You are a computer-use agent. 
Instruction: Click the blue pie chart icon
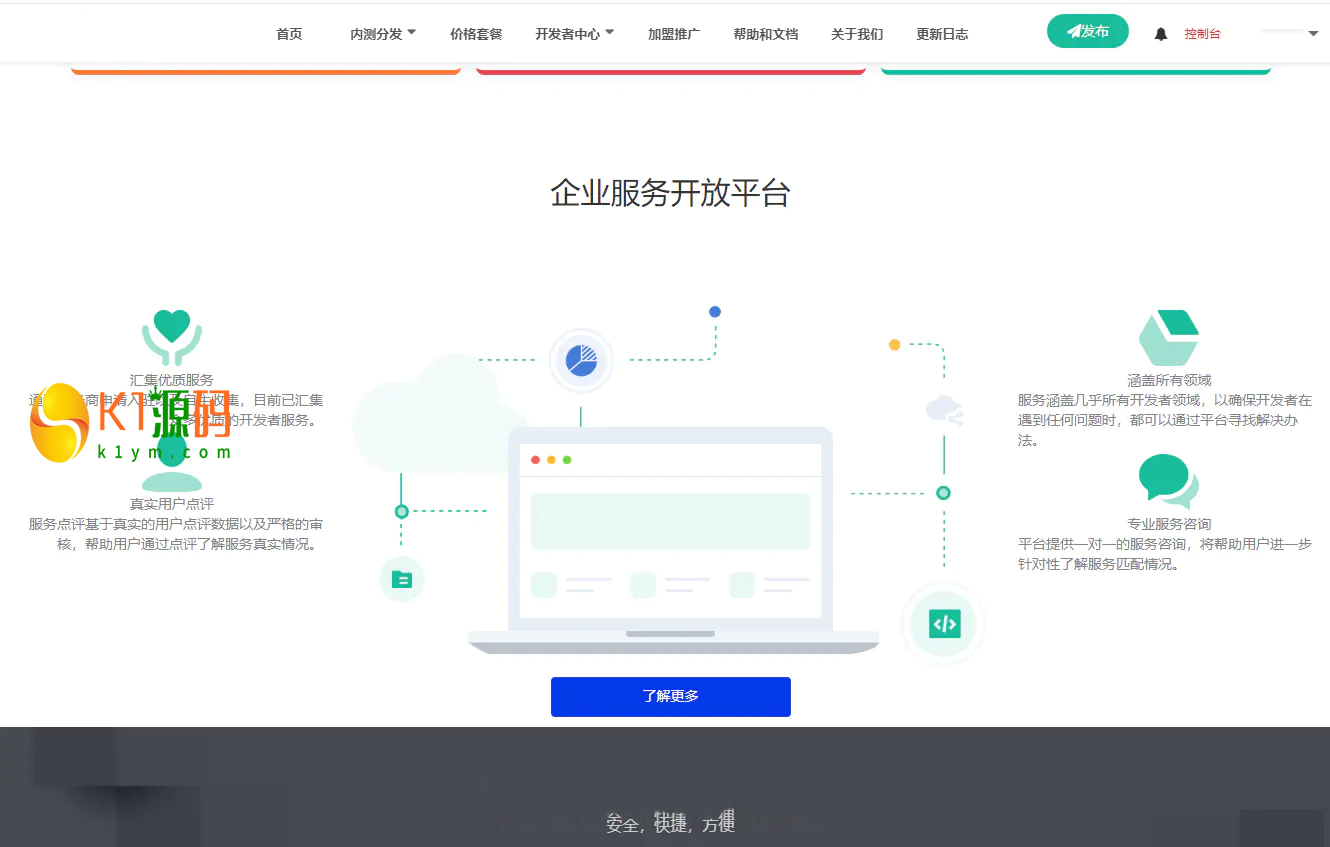click(581, 360)
